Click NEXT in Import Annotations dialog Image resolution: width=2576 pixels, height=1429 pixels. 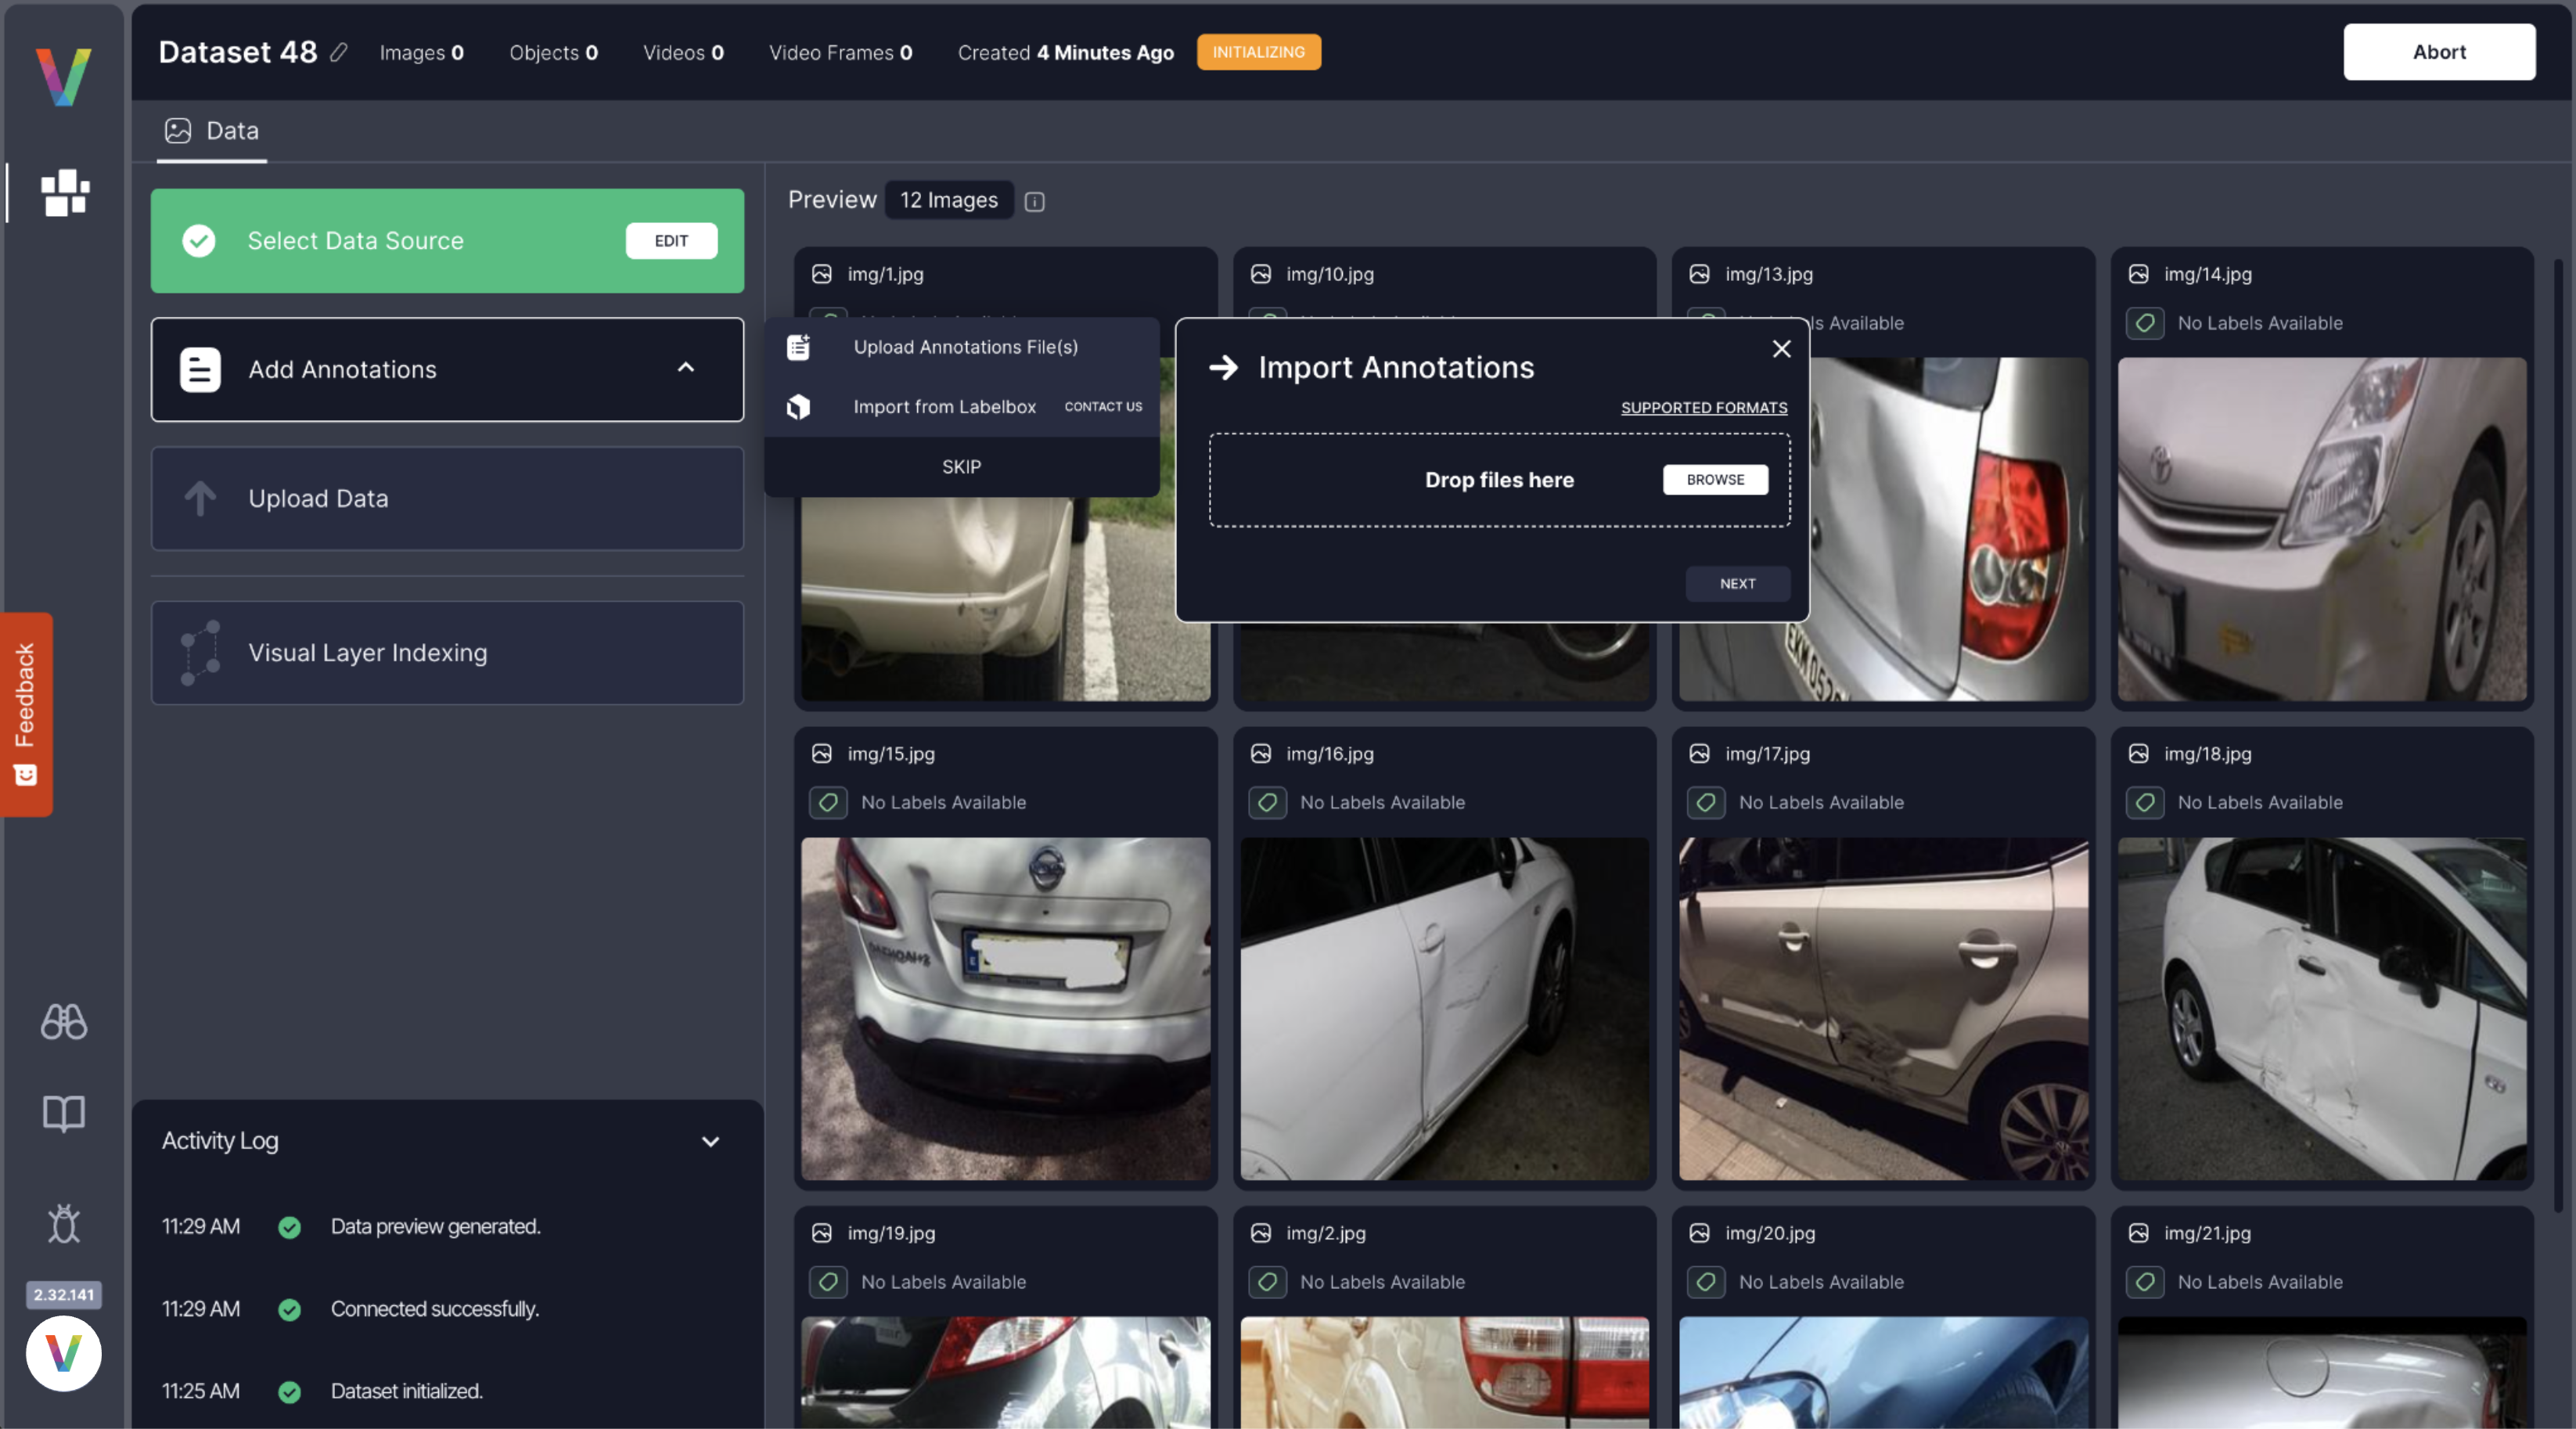point(1737,584)
